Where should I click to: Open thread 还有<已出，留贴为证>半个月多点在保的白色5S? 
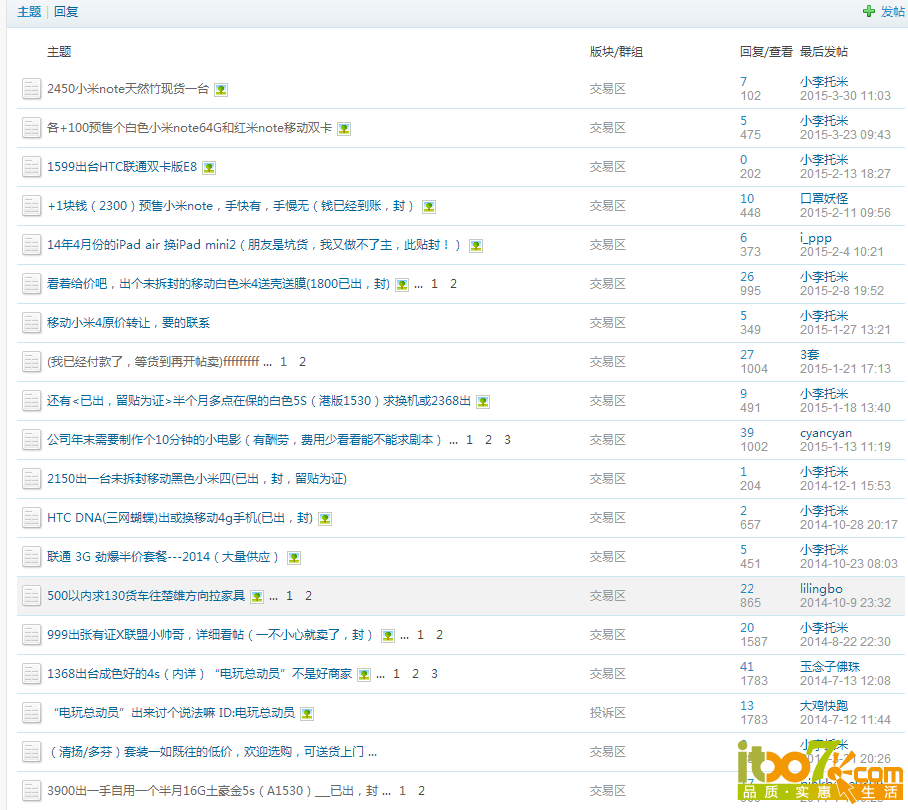[x=259, y=401]
